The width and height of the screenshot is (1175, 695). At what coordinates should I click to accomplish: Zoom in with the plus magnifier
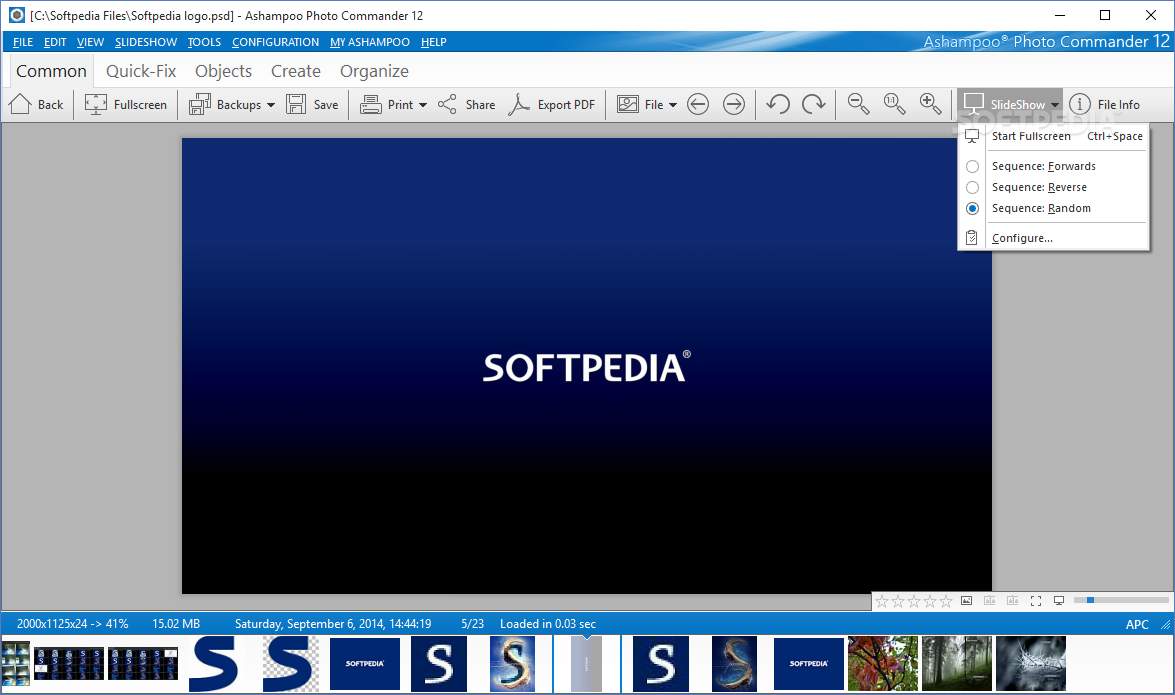pos(930,104)
